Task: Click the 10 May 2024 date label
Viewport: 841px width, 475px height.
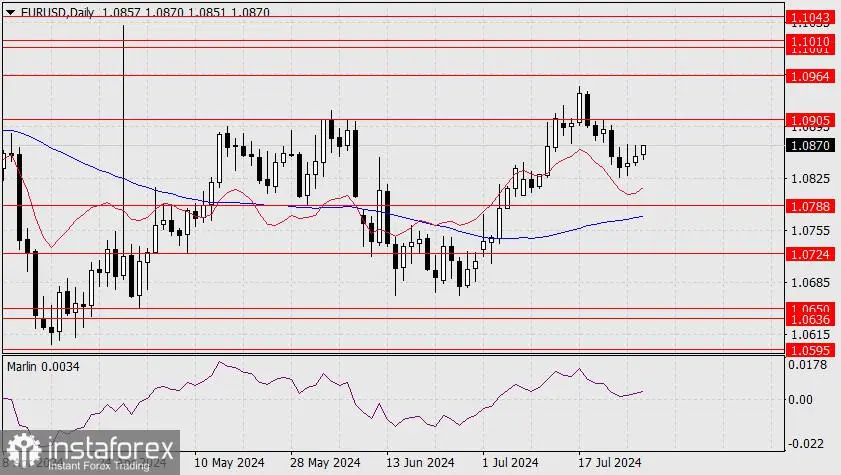Action: pos(229,462)
